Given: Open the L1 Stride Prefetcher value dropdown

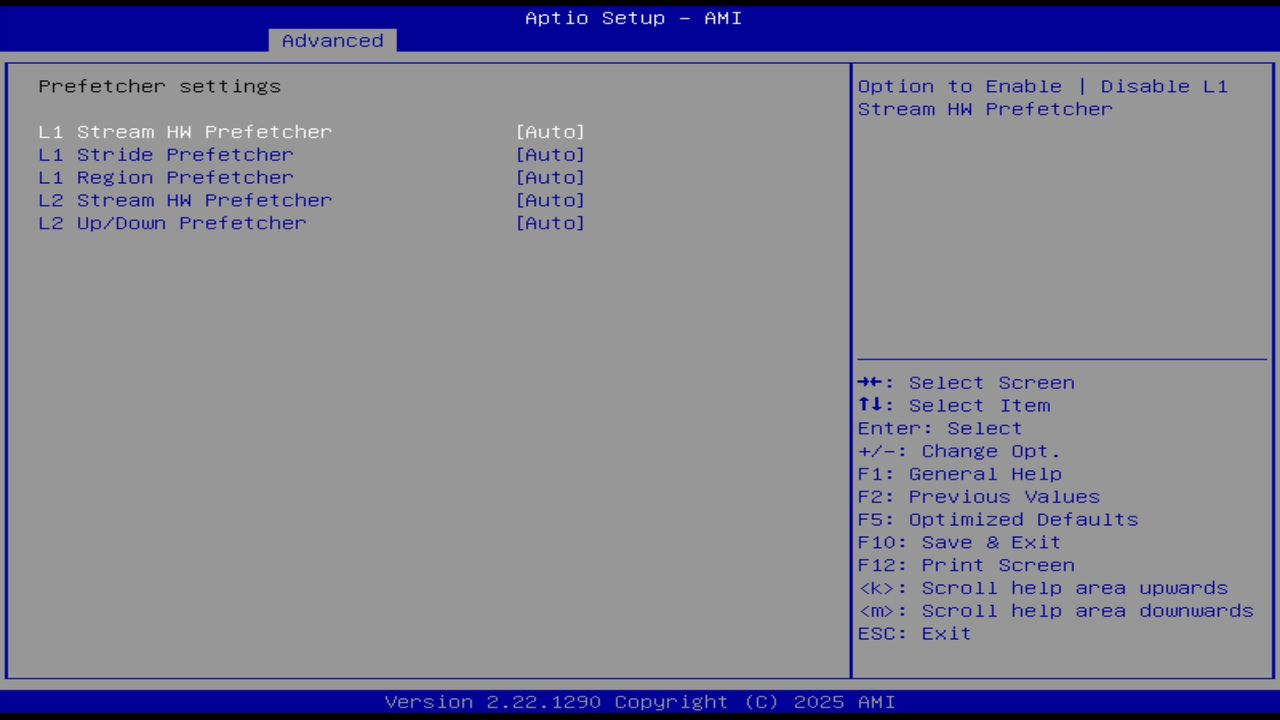Looking at the screenshot, I should (x=550, y=154).
